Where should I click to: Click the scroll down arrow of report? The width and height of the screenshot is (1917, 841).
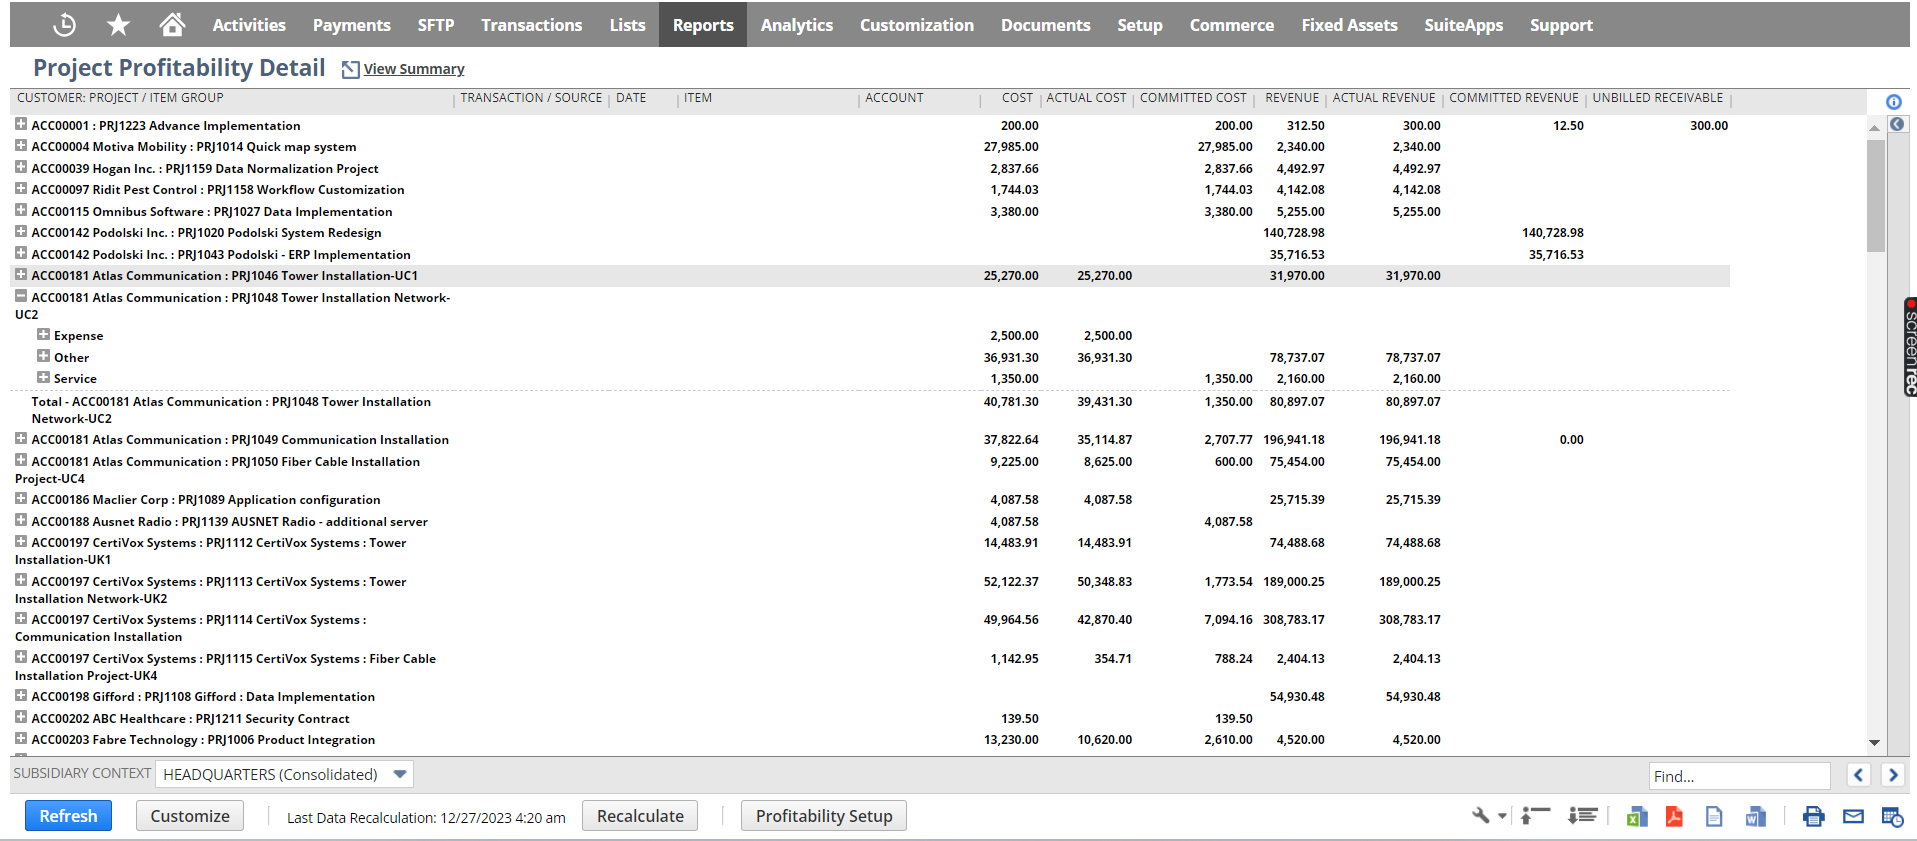click(1875, 743)
